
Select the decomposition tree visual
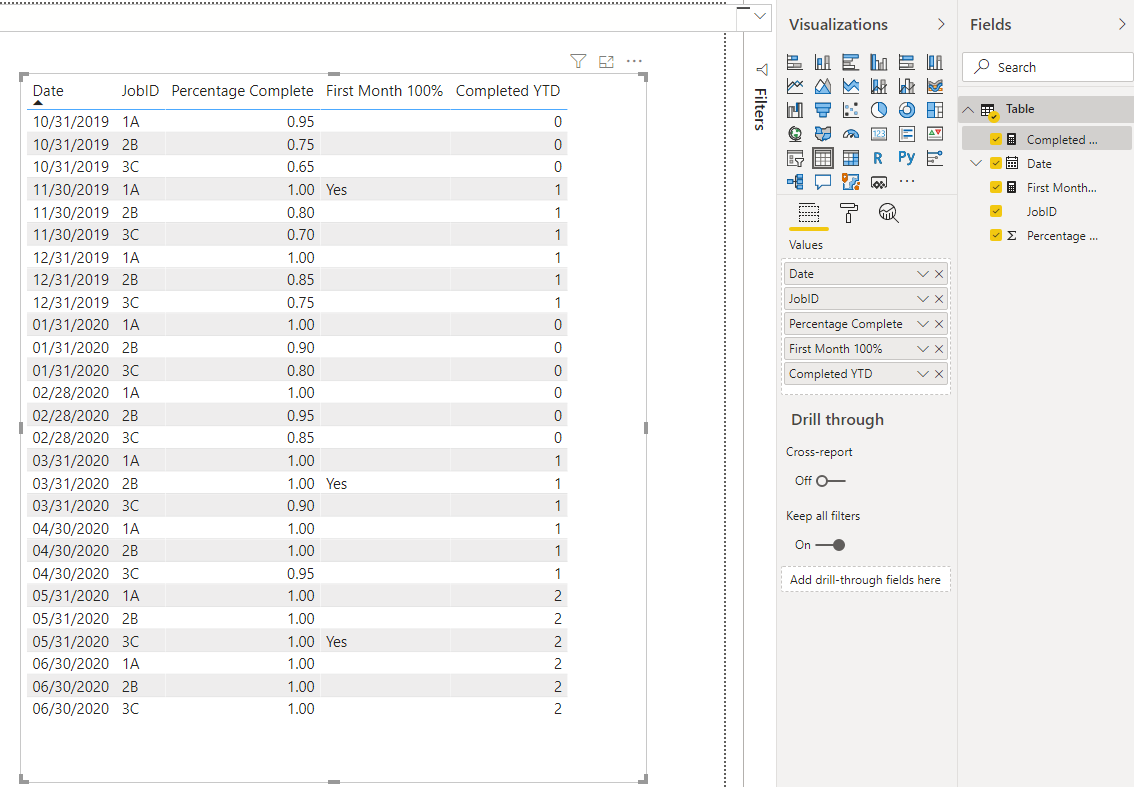coord(795,182)
